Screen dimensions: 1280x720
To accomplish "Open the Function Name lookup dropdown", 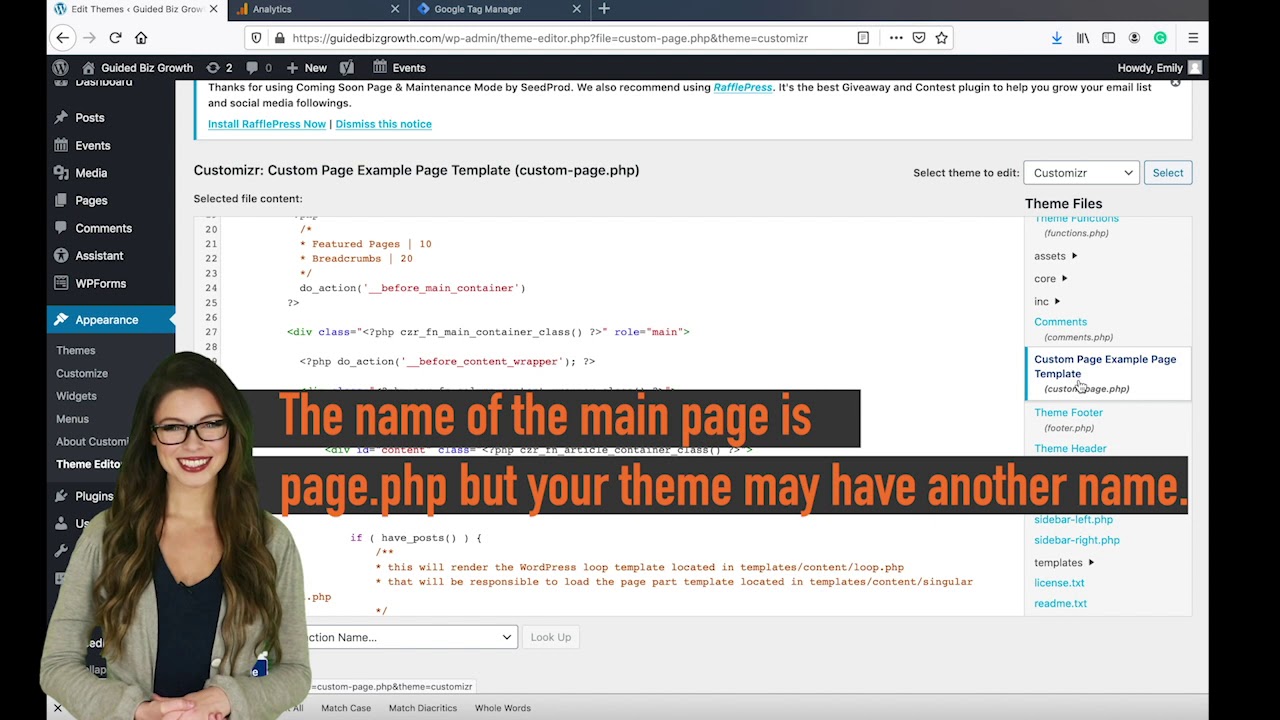I will click(410, 637).
